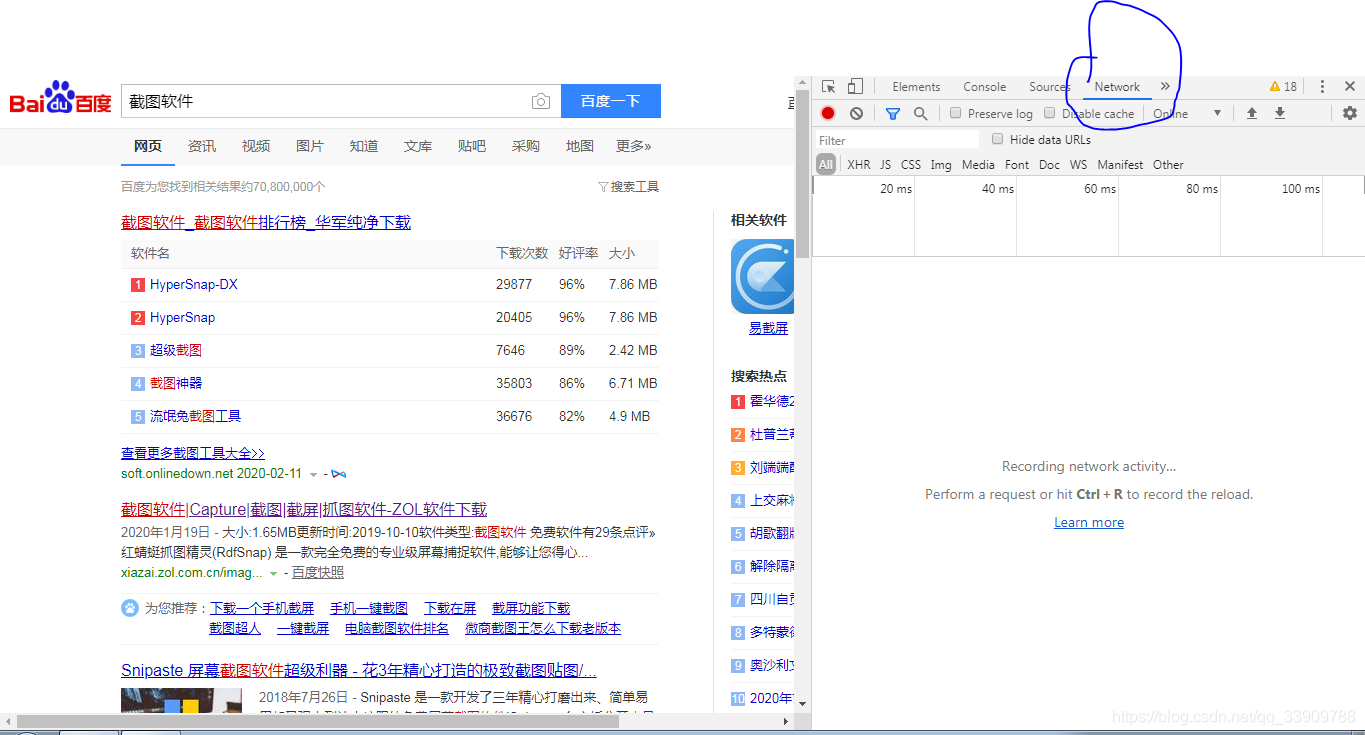Filter requests by WS
Image resolution: width=1365 pixels, height=735 pixels.
(1078, 165)
